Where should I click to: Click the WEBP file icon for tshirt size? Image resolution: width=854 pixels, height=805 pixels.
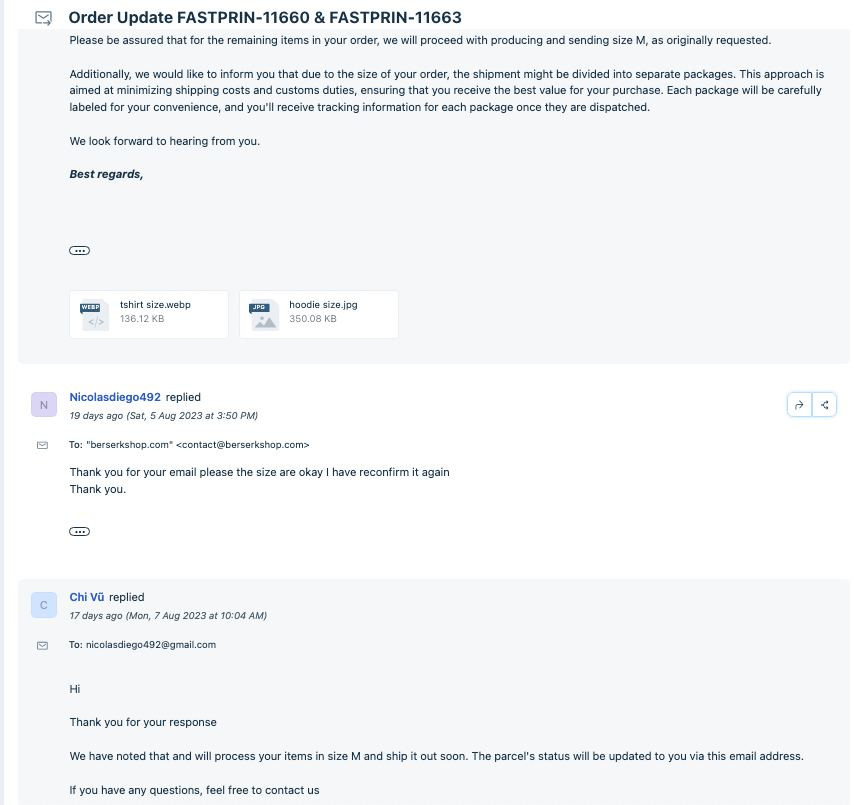94,315
